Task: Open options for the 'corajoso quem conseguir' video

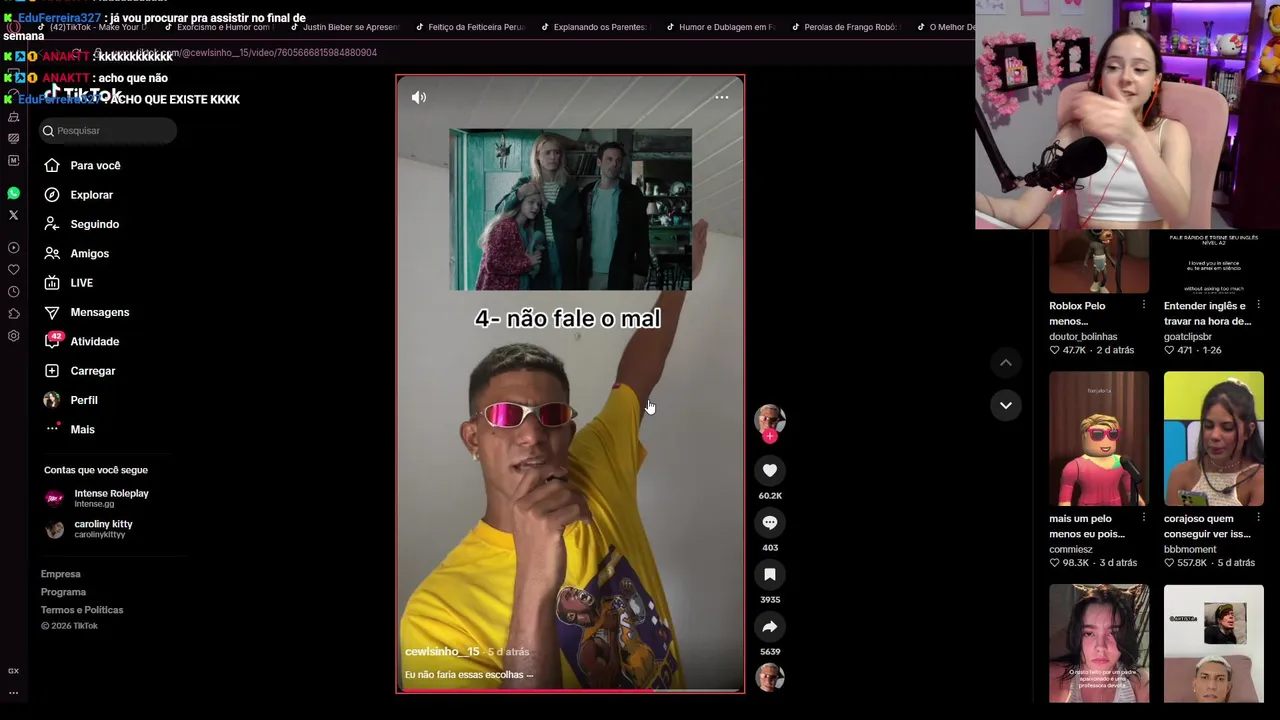Action: pos(1259,518)
